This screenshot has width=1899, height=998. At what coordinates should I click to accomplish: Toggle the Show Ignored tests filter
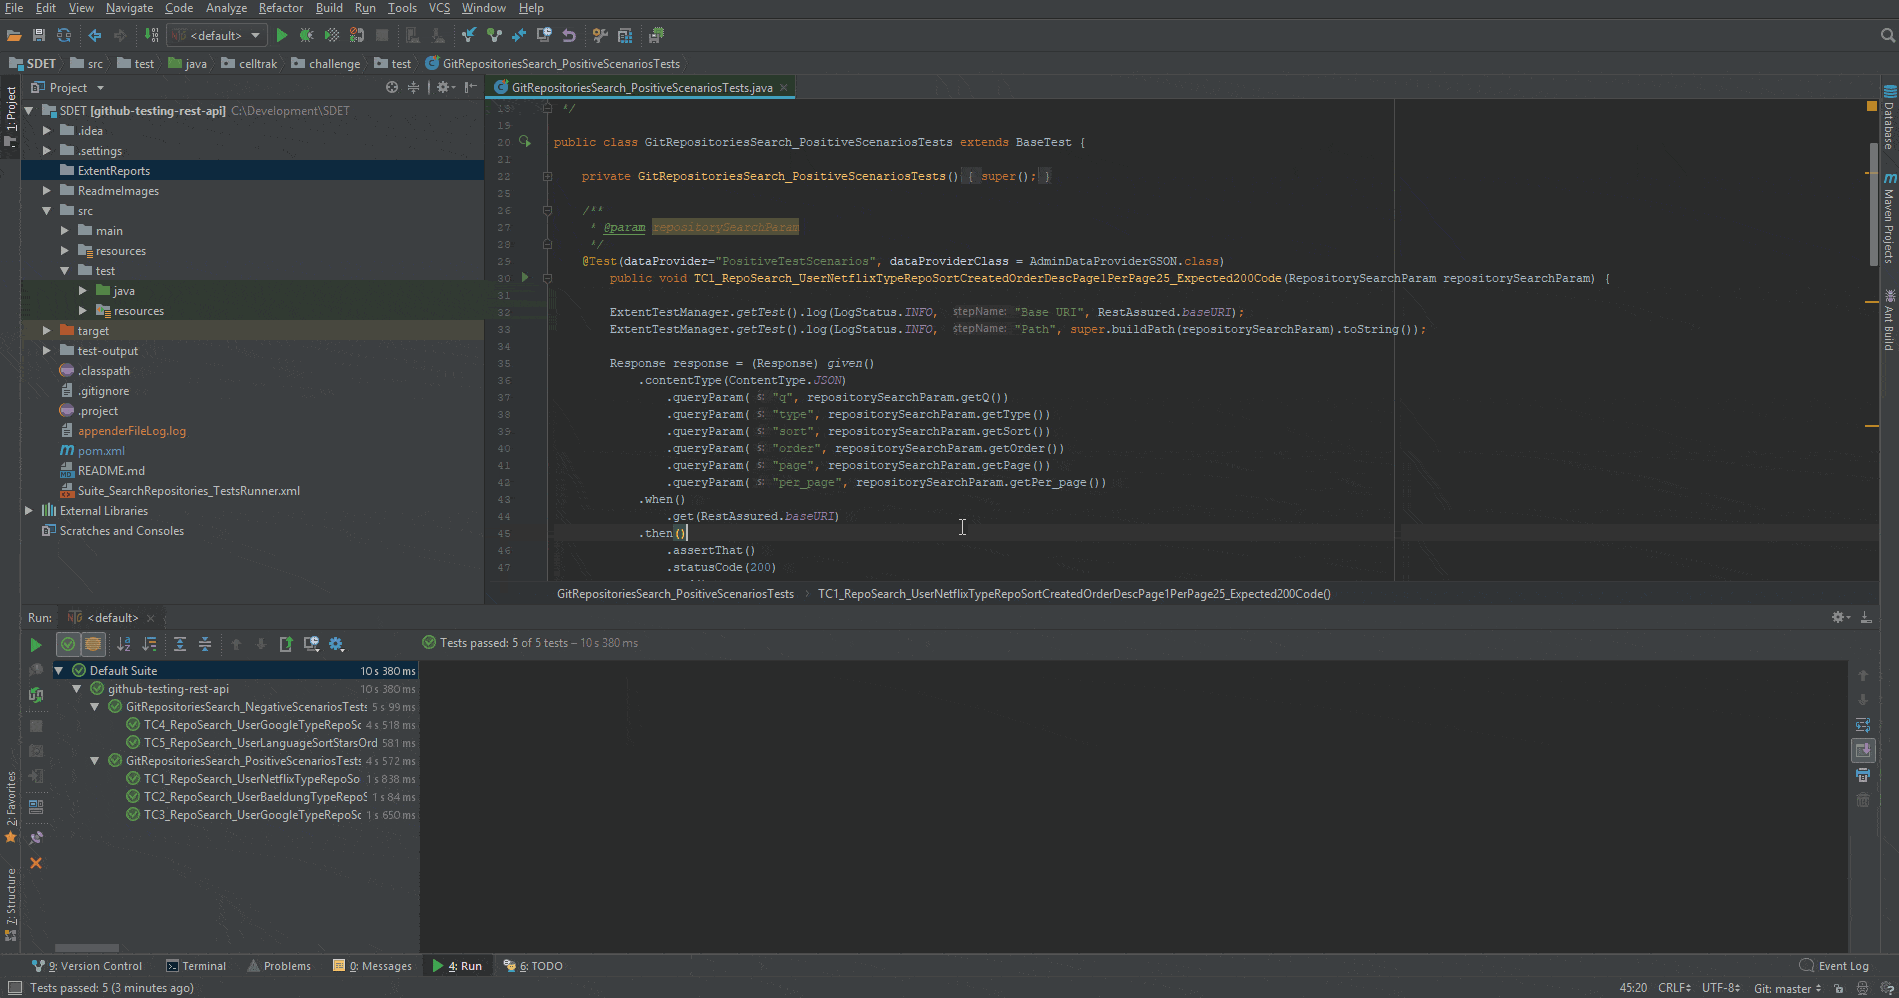pos(93,644)
